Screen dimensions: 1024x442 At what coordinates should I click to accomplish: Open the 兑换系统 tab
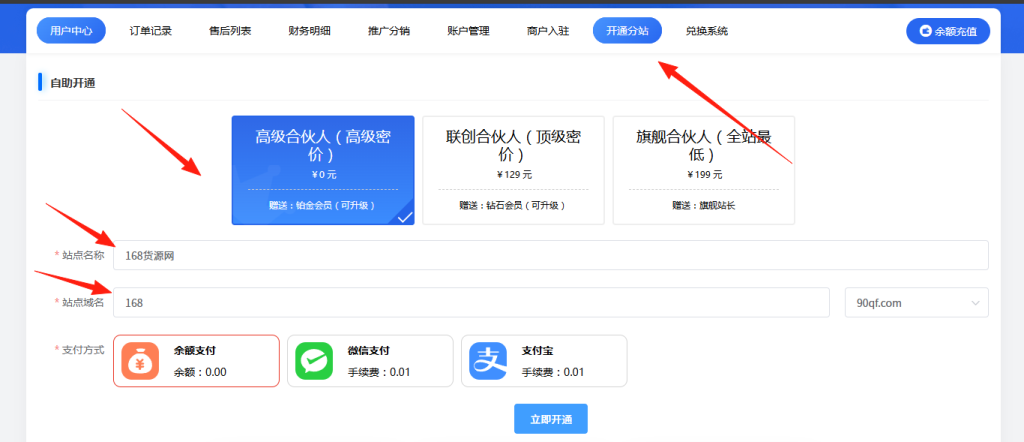[x=707, y=31]
